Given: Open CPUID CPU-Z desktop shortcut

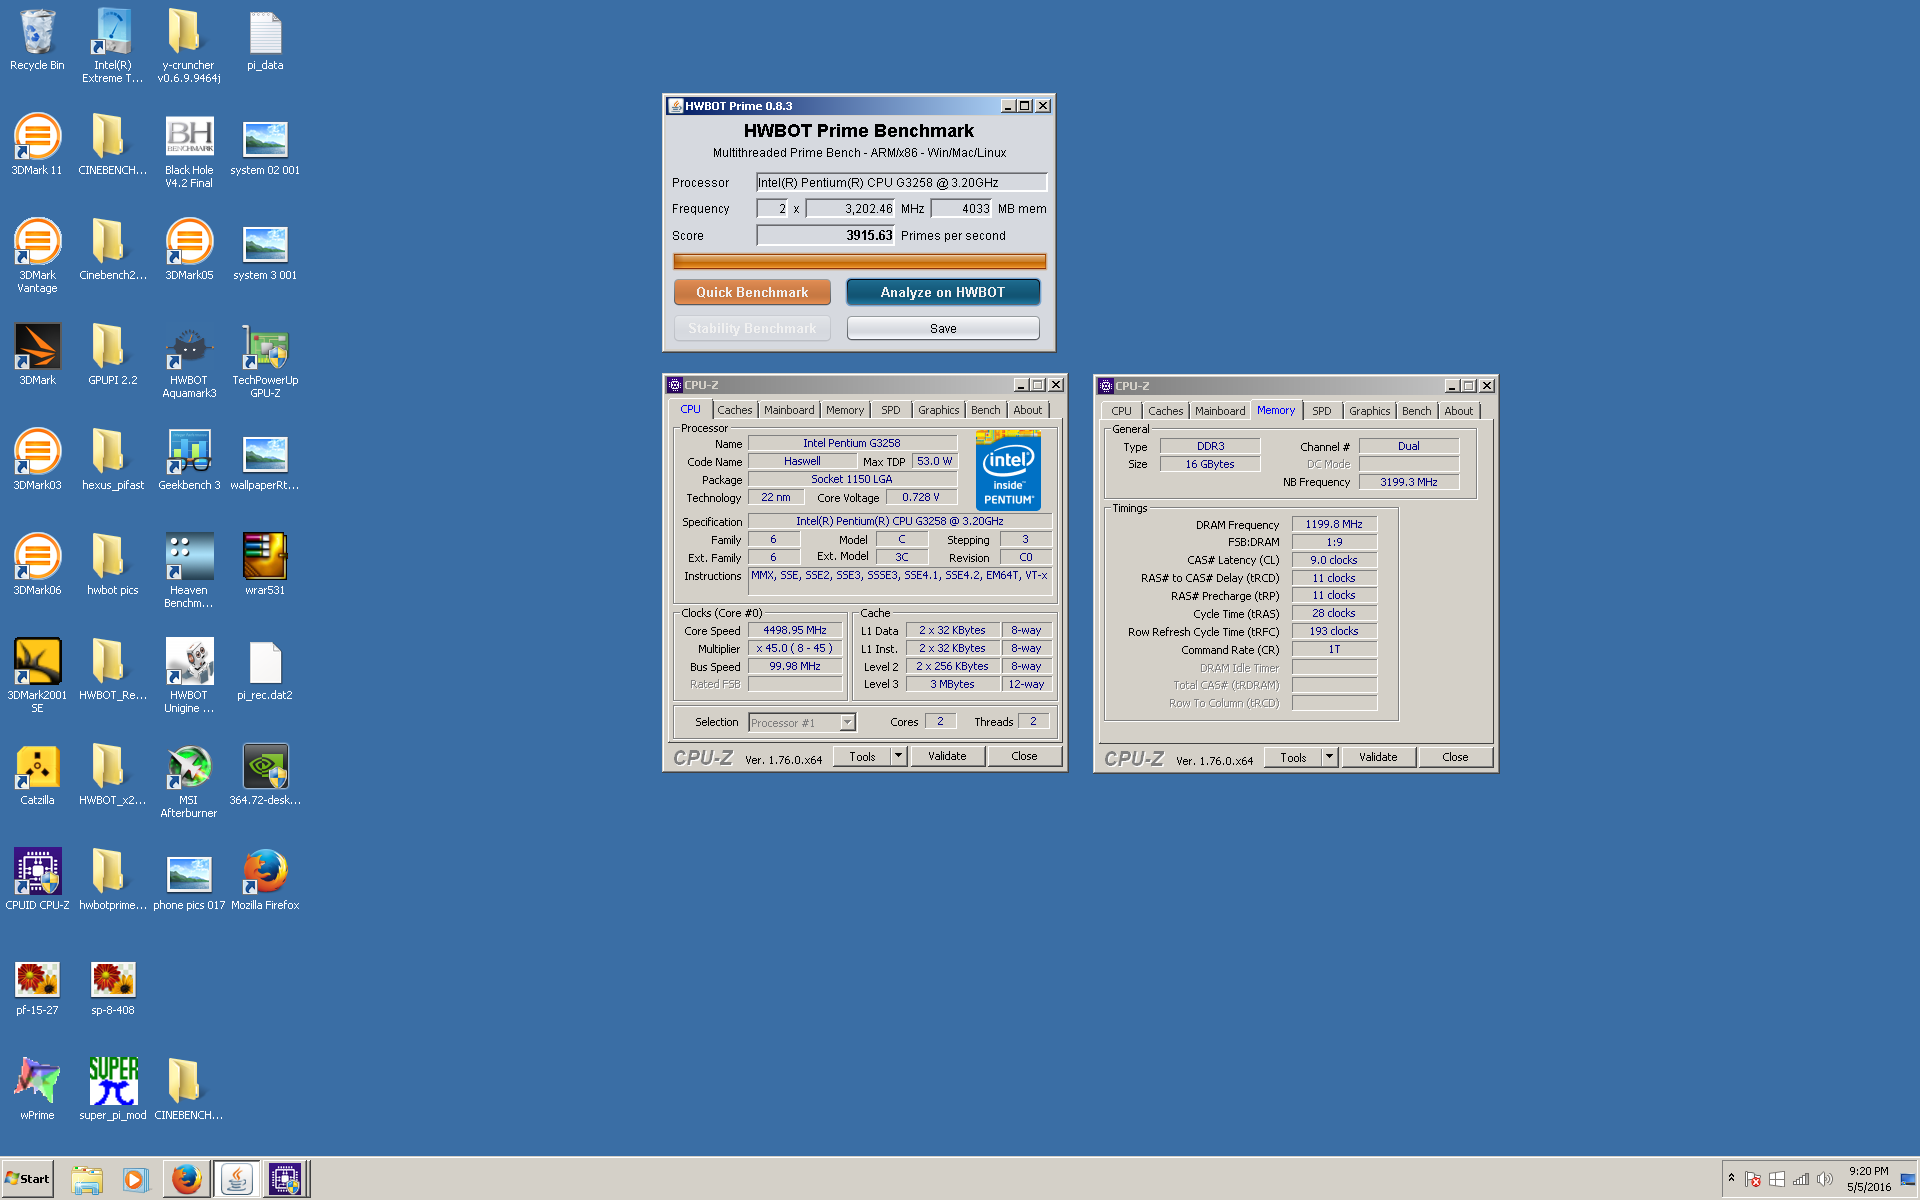Looking at the screenshot, I should point(37,880).
